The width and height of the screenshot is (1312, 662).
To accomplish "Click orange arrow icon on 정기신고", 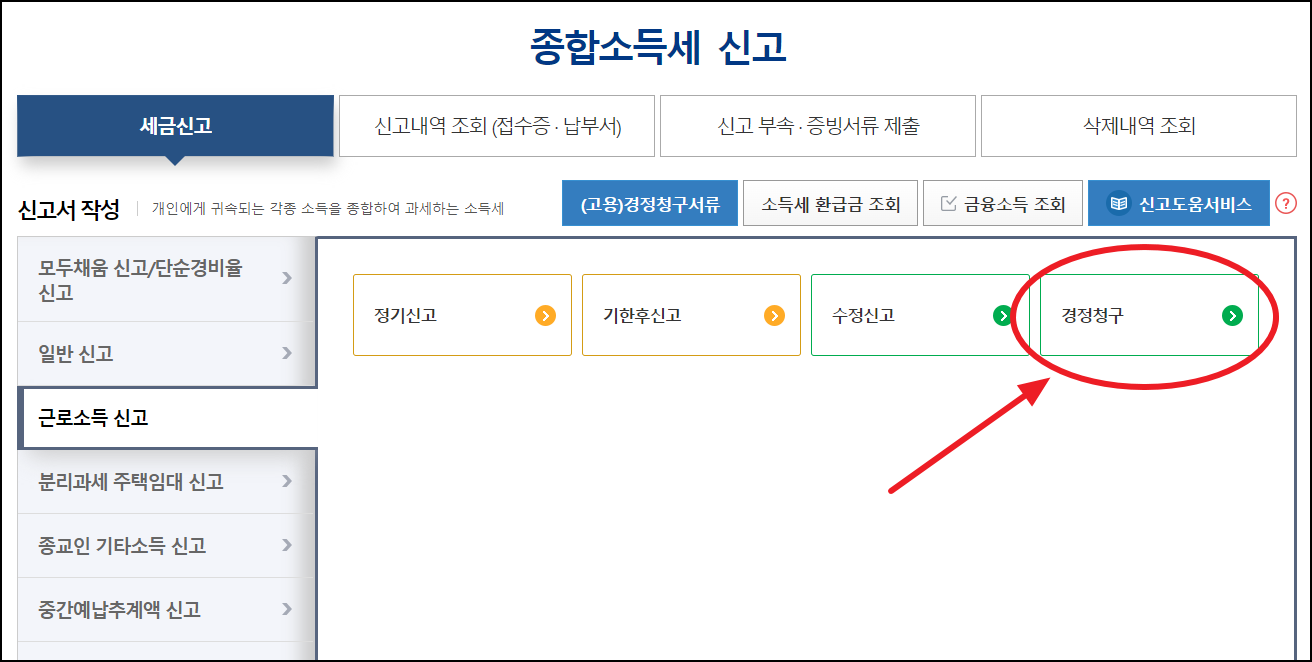I will pos(545,316).
